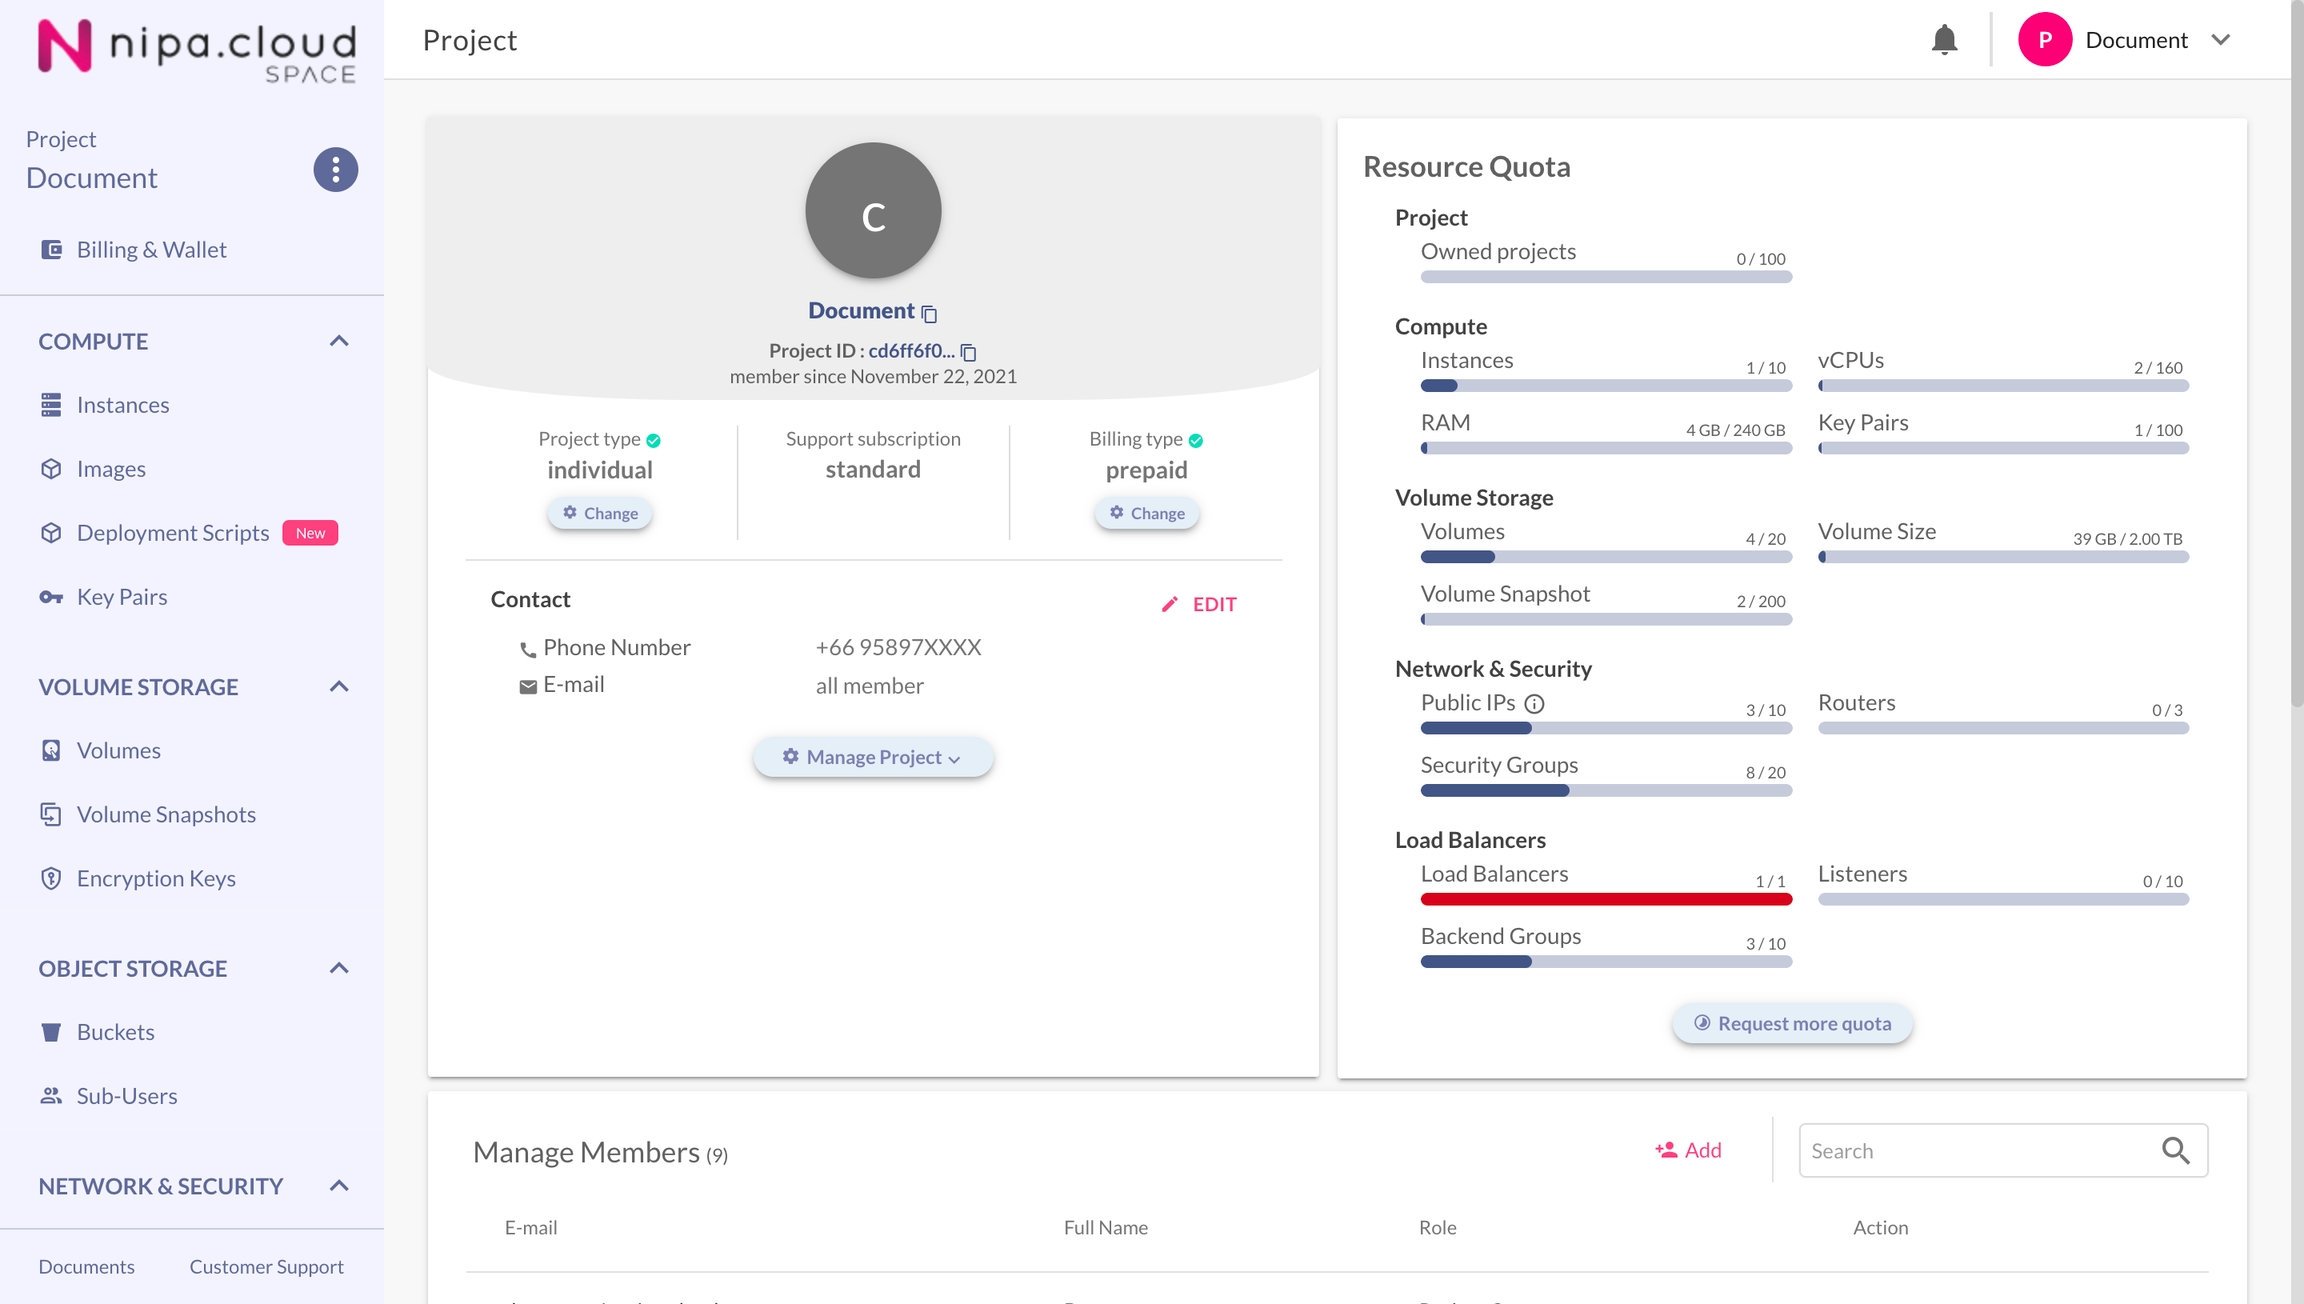
Task: Open the Manage Project dropdown
Action: (872, 757)
